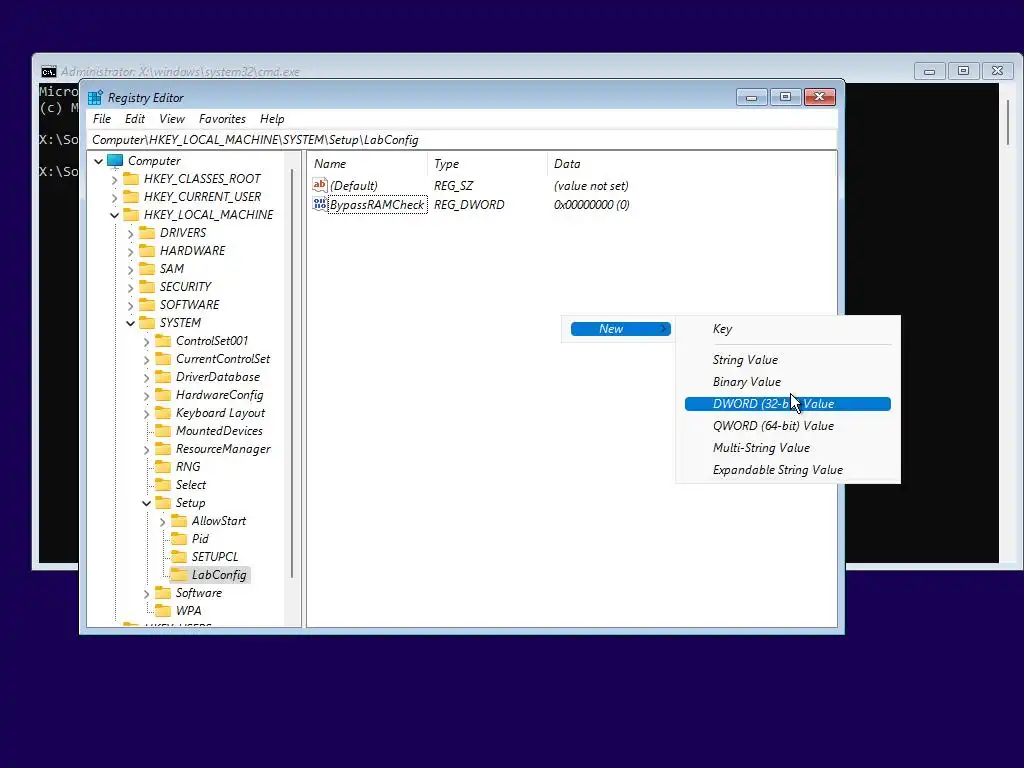Click the DriverDatabase folder icon
1024x768 pixels.
pyautogui.click(x=163, y=377)
